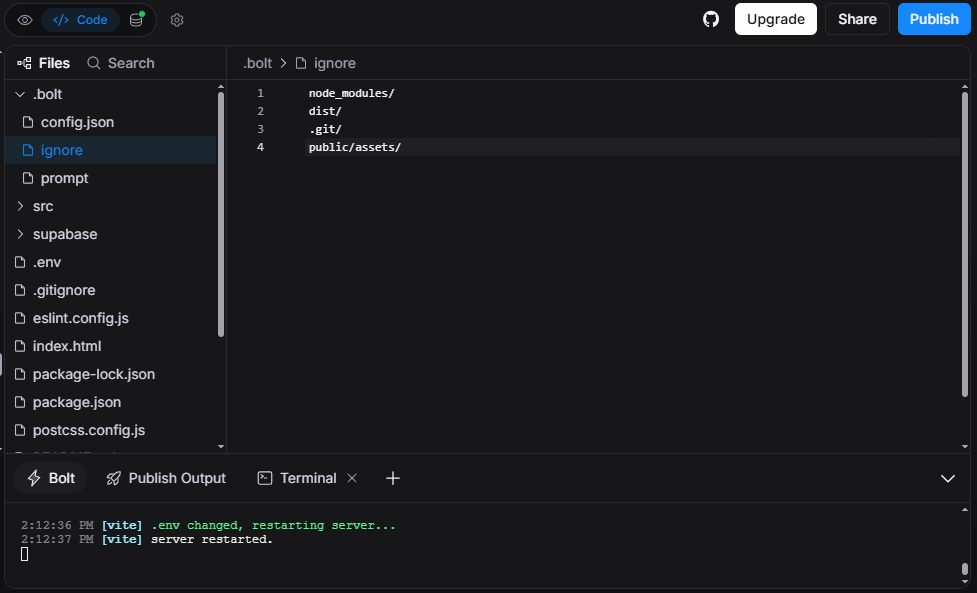Click the file icon beside postcss.config.js
This screenshot has width=977, height=593.
point(20,430)
